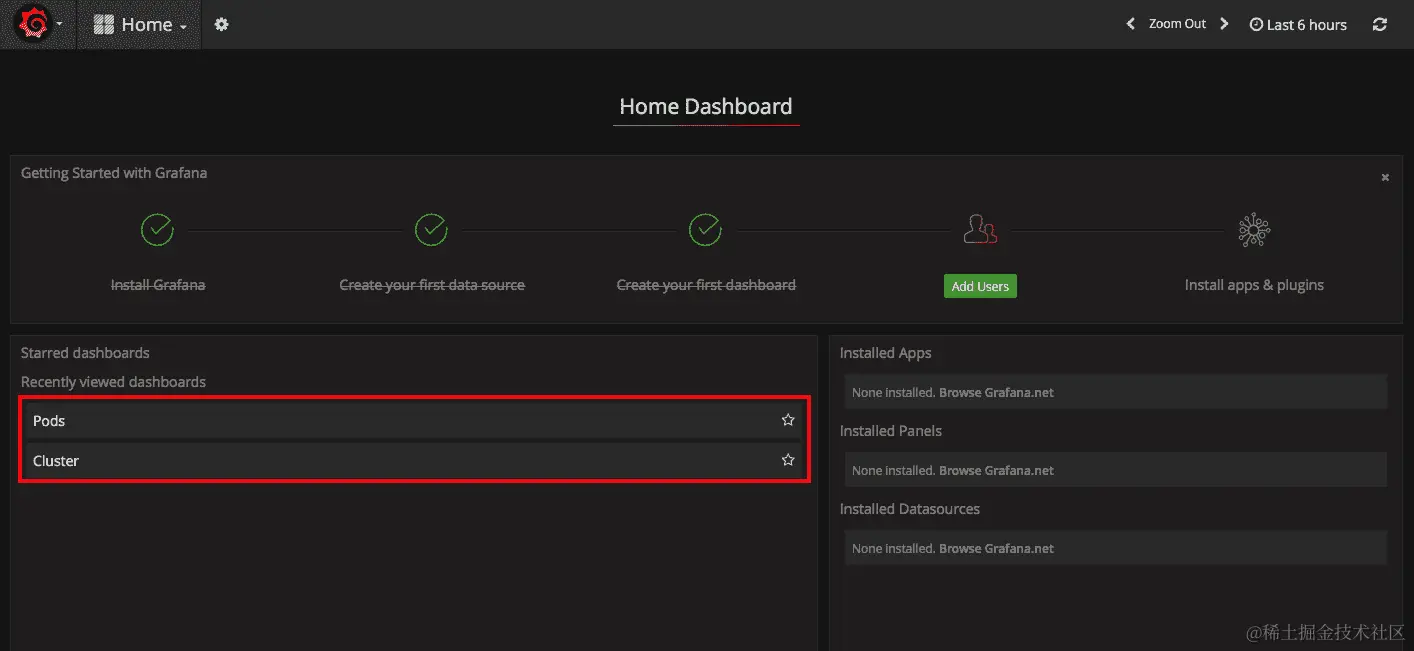This screenshot has width=1414, height=651.
Task: Open the Cluster dashboard
Action: (x=413, y=461)
